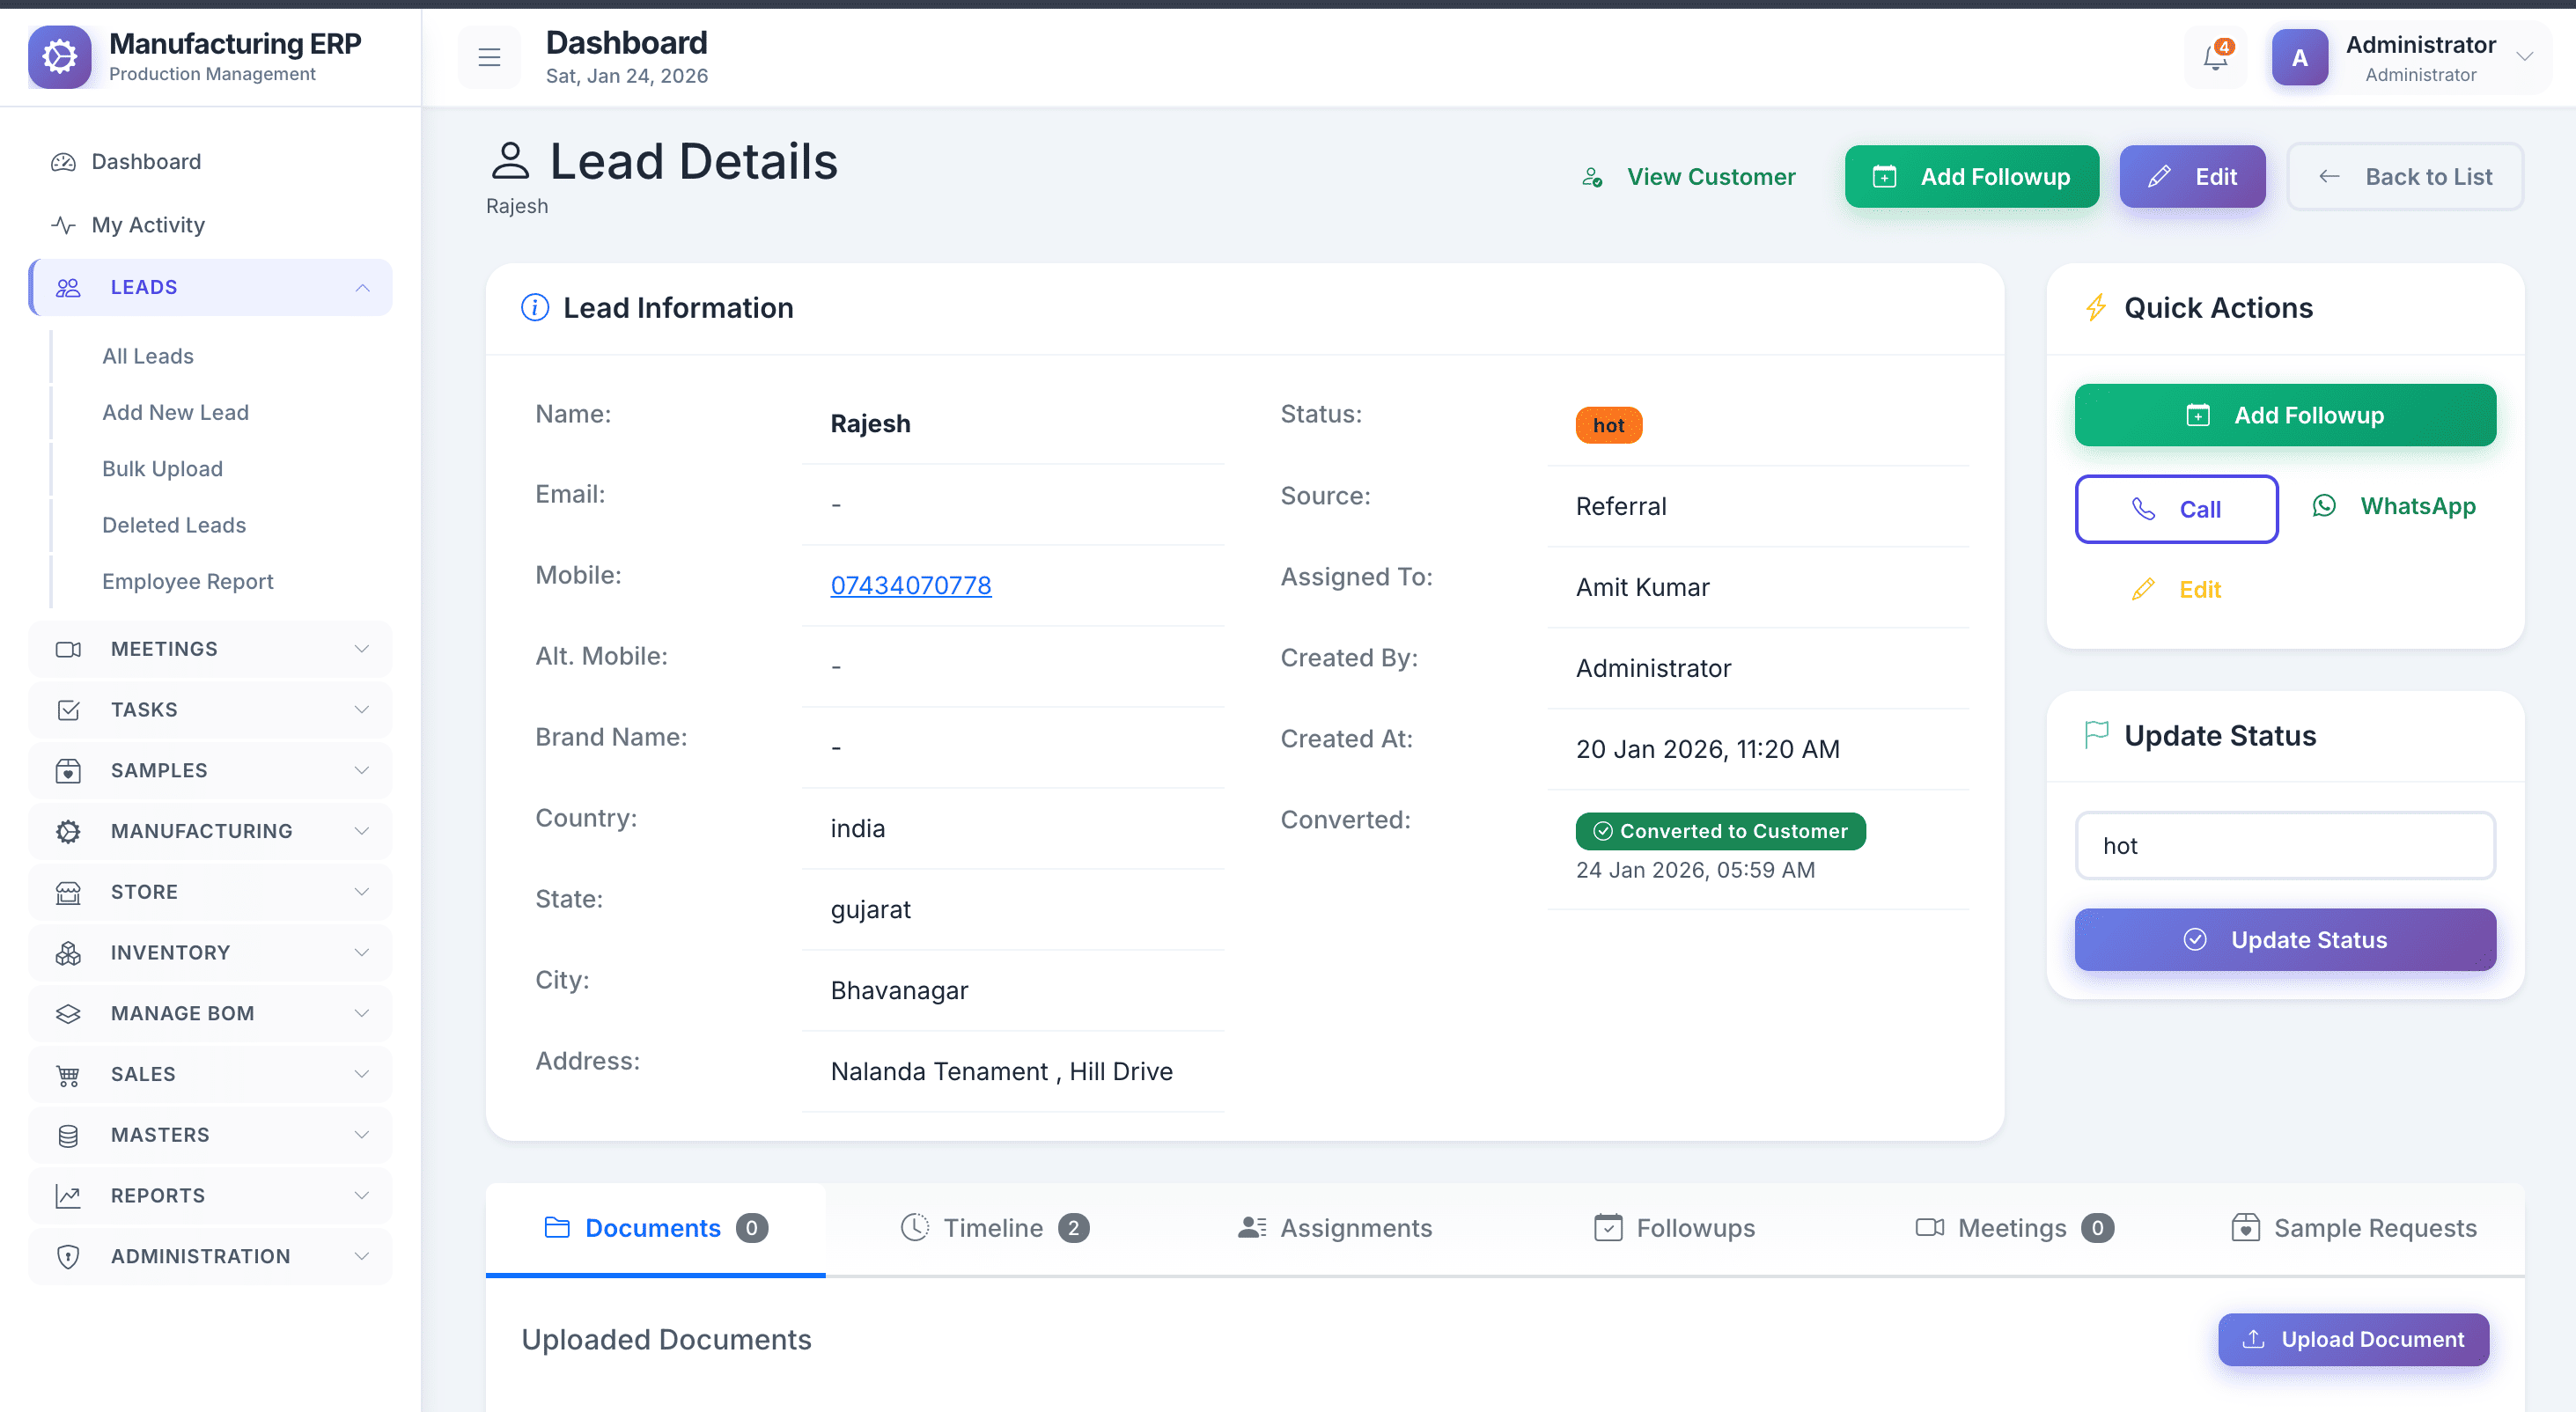The image size is (2576, 1412).
Task: Click the Administrator avatar badge
Action: 2299,58
